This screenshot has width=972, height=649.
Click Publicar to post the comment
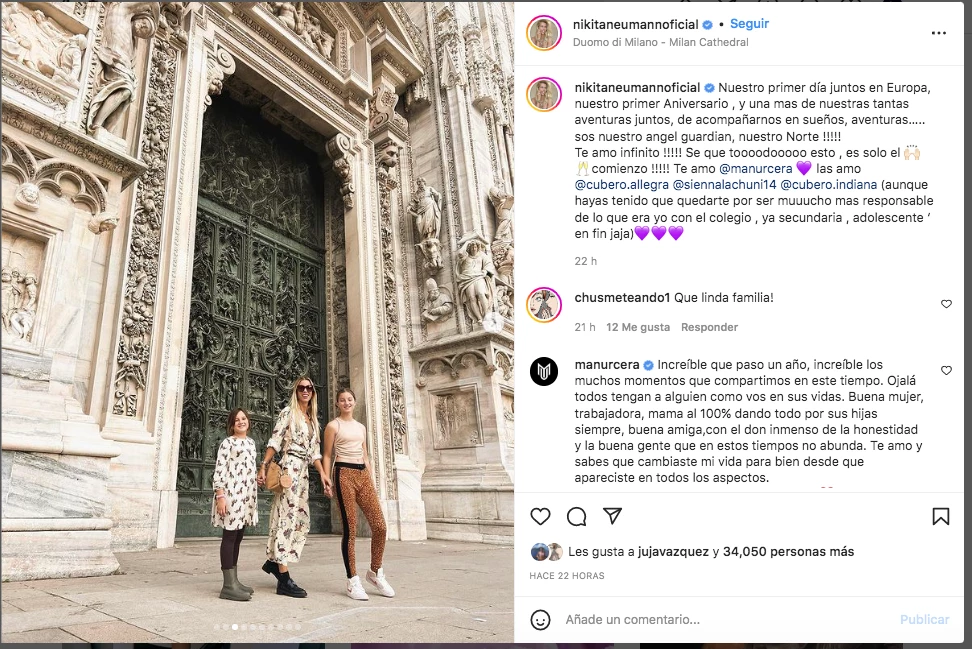pyautogui.click(x=924, y=620)
